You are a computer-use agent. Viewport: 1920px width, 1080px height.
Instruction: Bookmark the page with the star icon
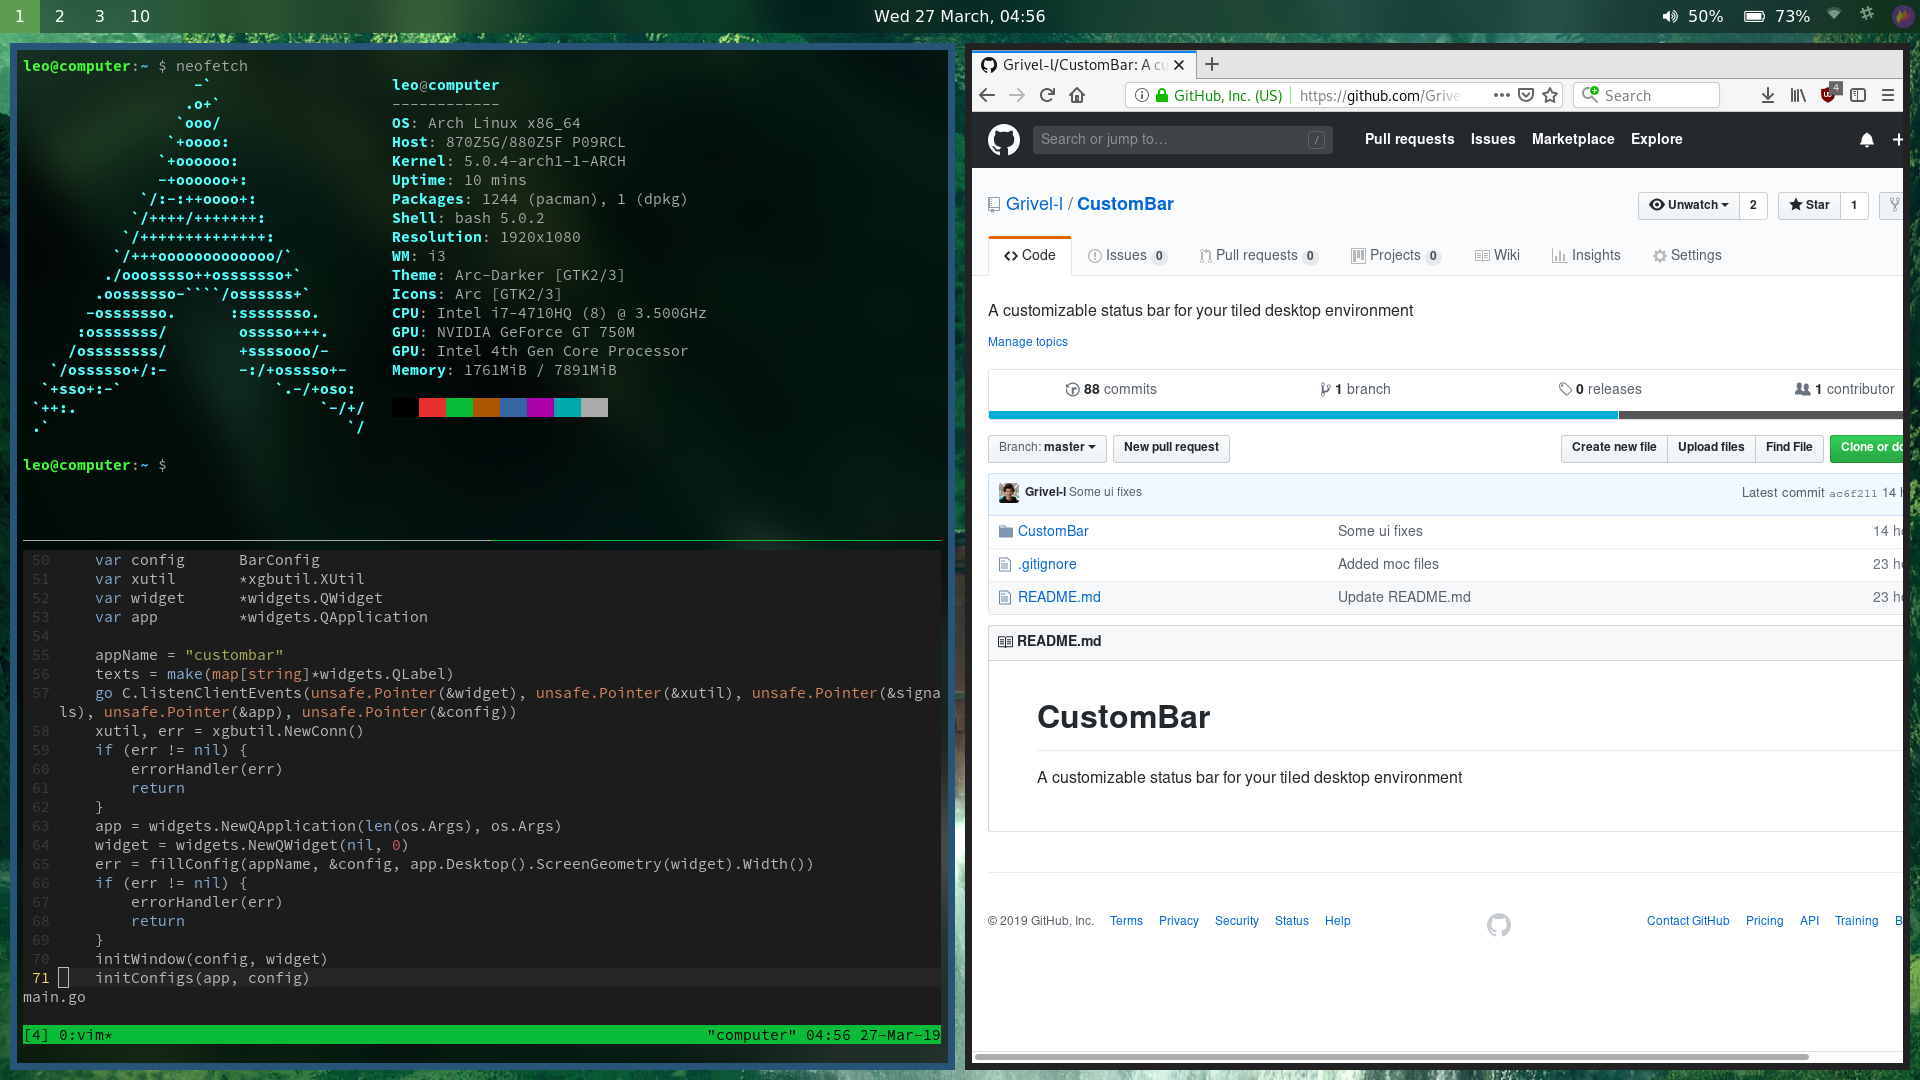1551,95
